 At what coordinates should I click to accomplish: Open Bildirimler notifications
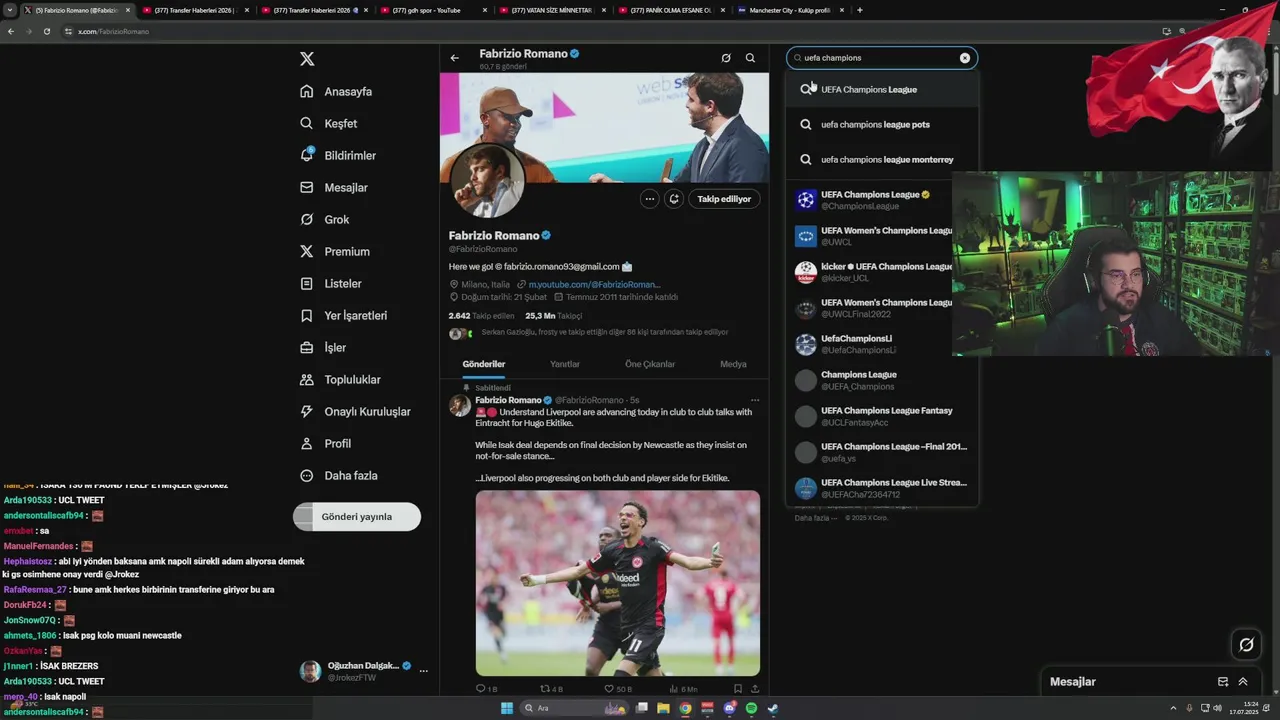point(338,155)
